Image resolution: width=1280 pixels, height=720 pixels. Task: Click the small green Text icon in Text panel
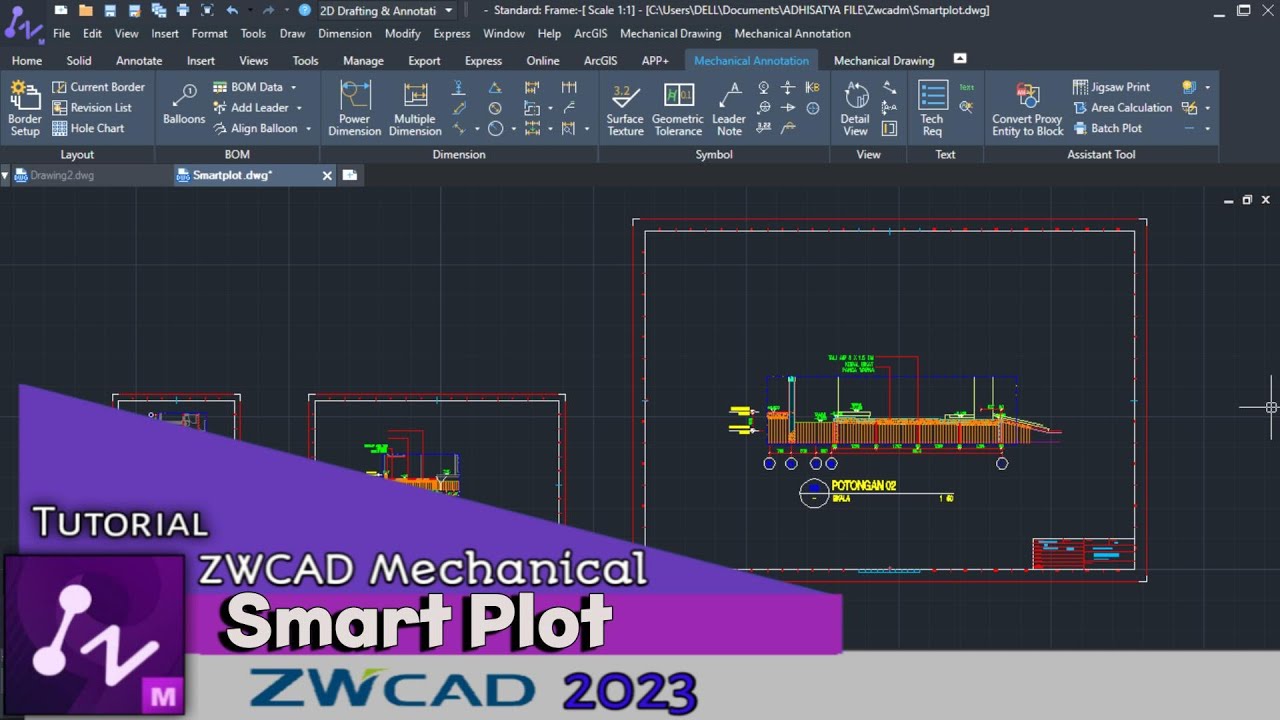(966, 88)
